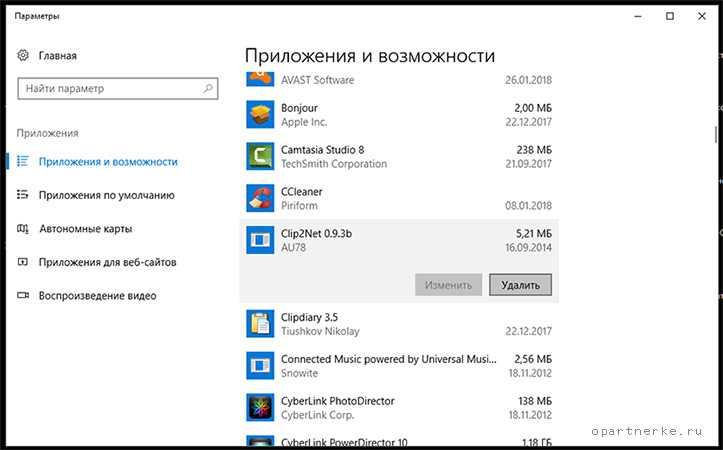Click the search magnifier icon
723x450 pixels.
[x=208, y=89]
